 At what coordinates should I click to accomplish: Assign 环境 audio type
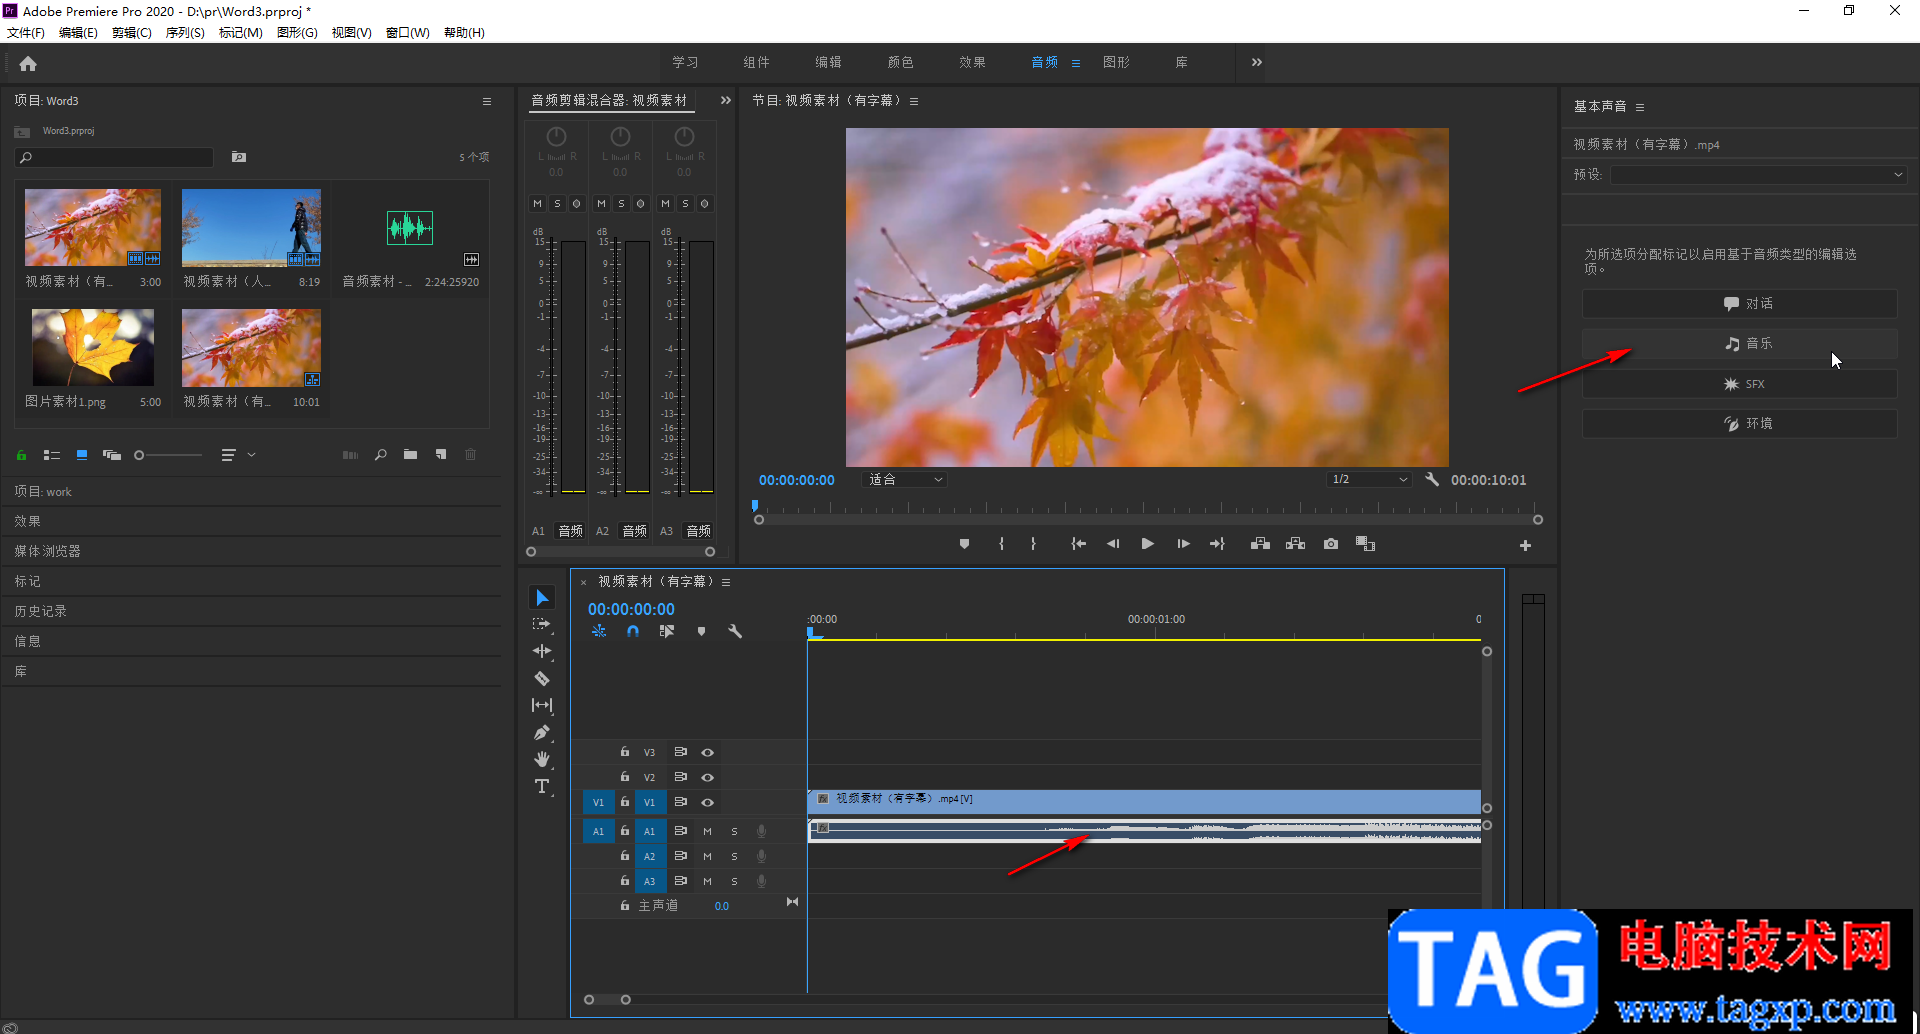pos(1739,423)
